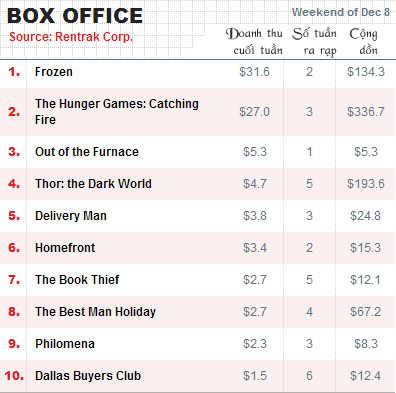396x393 pixels.
Task: Click the Cộng dồn column header
Action: 364,42
